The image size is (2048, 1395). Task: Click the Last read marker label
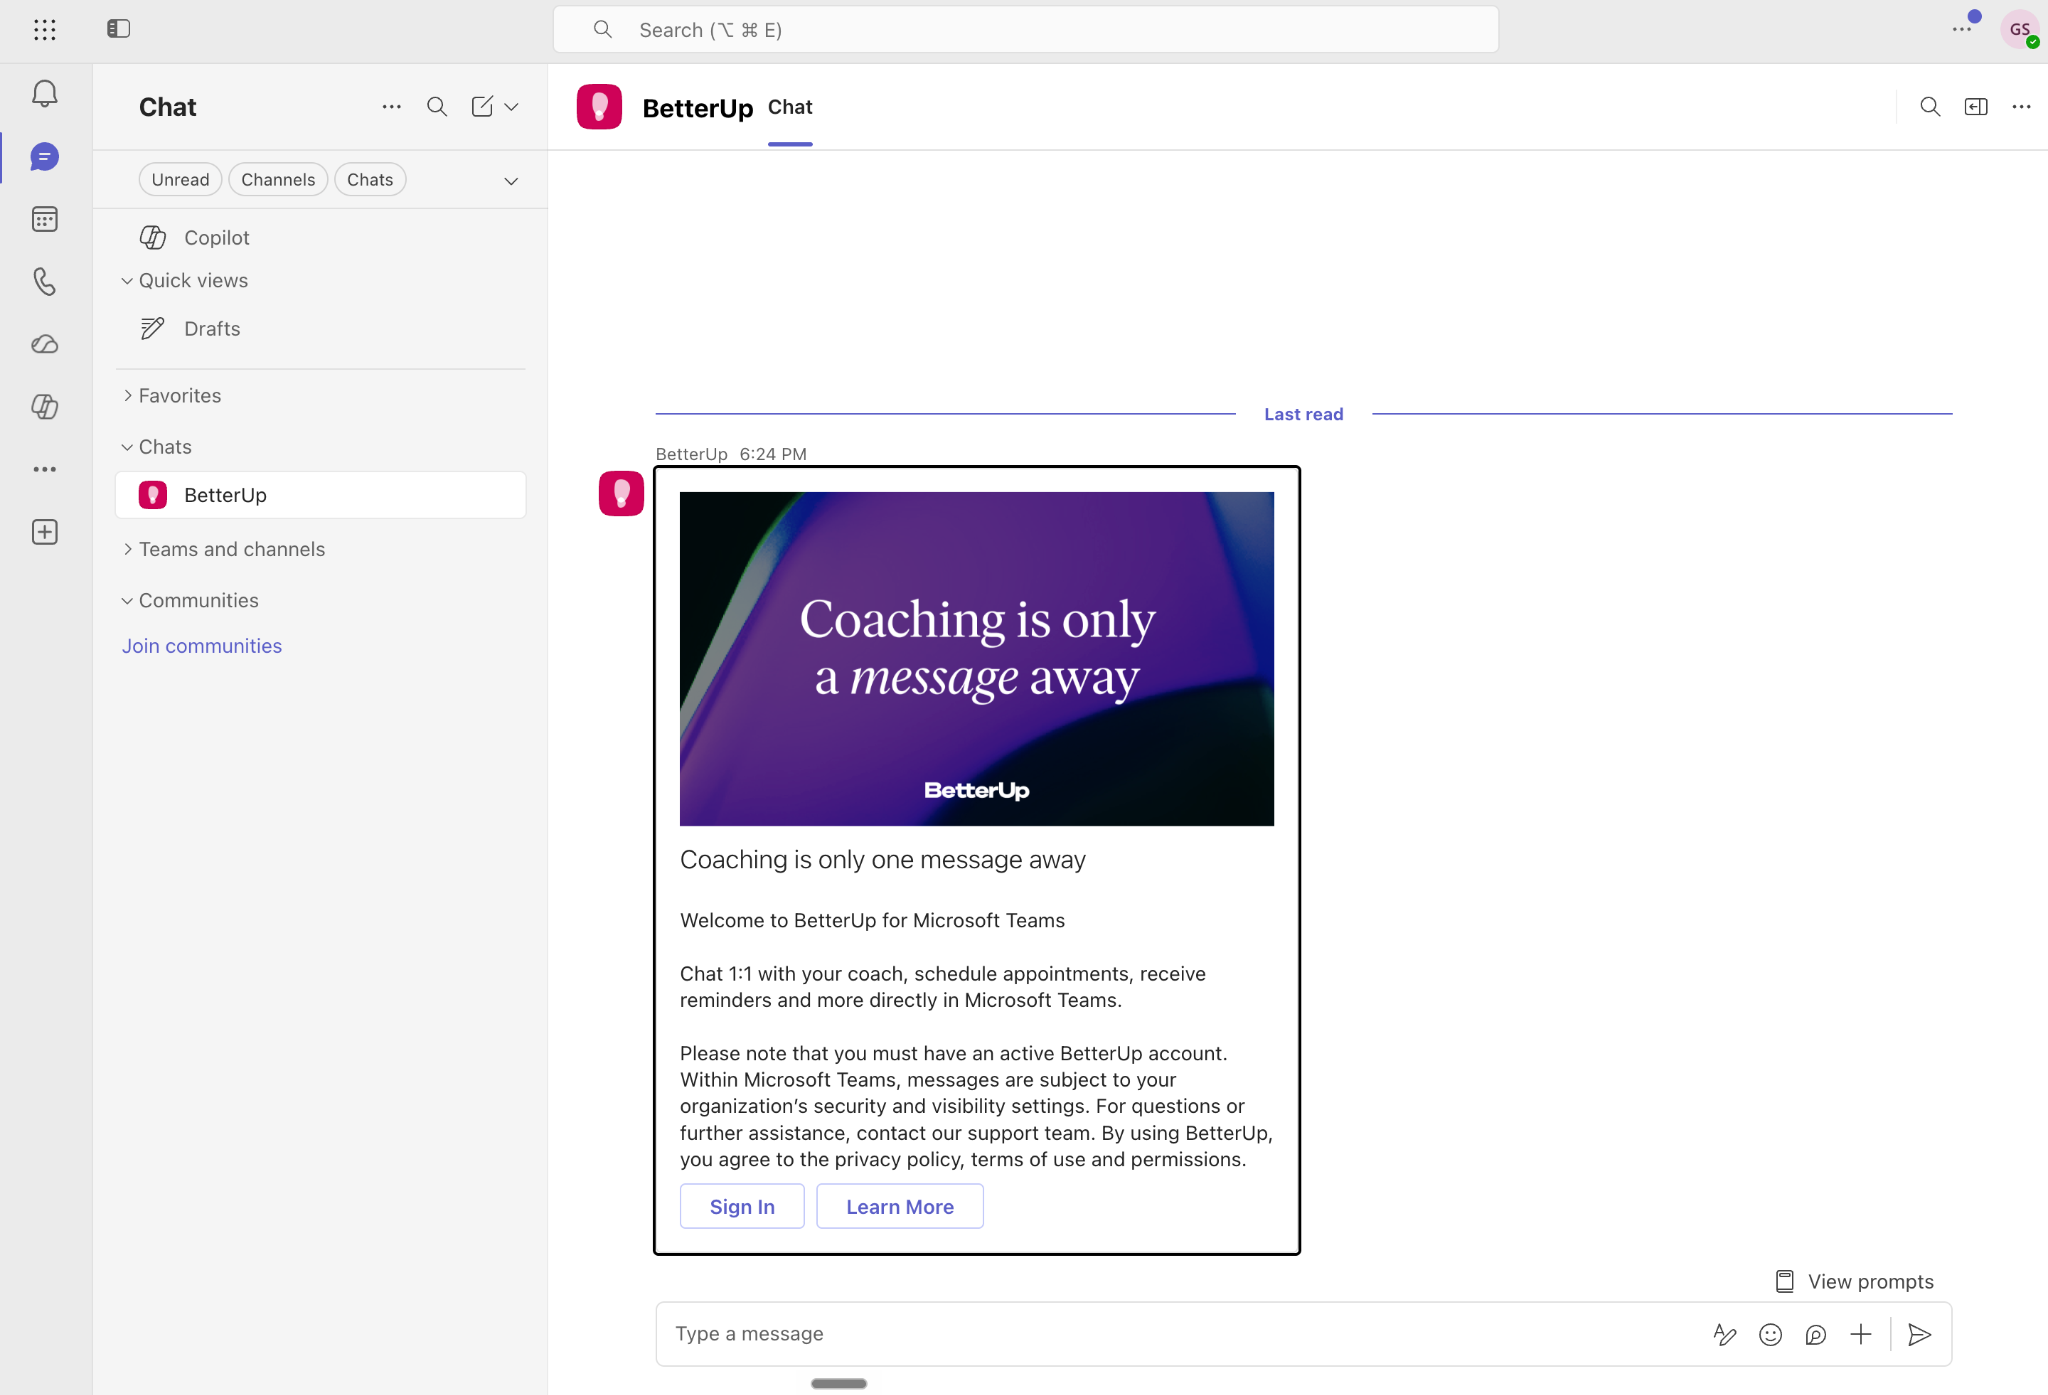click(x=1304, y=414)
